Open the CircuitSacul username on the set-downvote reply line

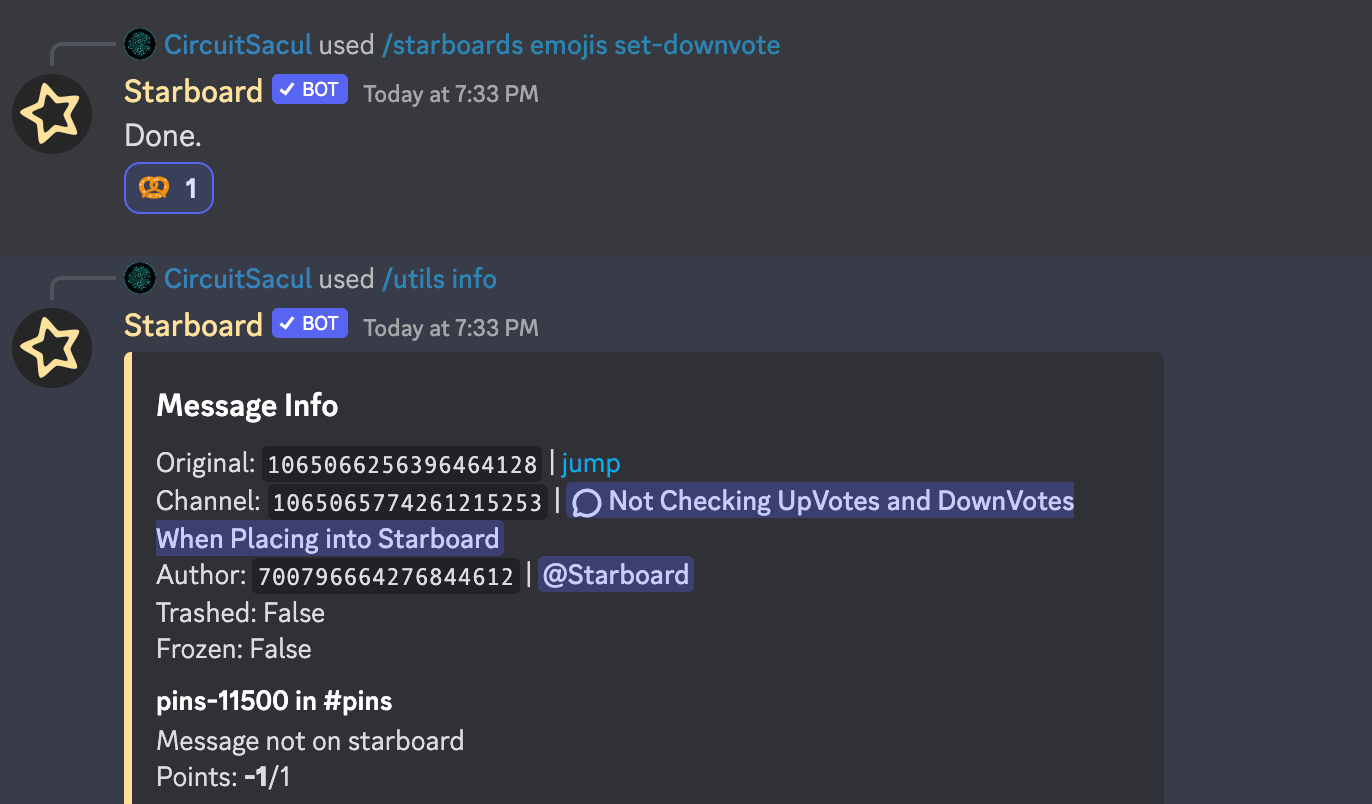(x=238, y=45)
